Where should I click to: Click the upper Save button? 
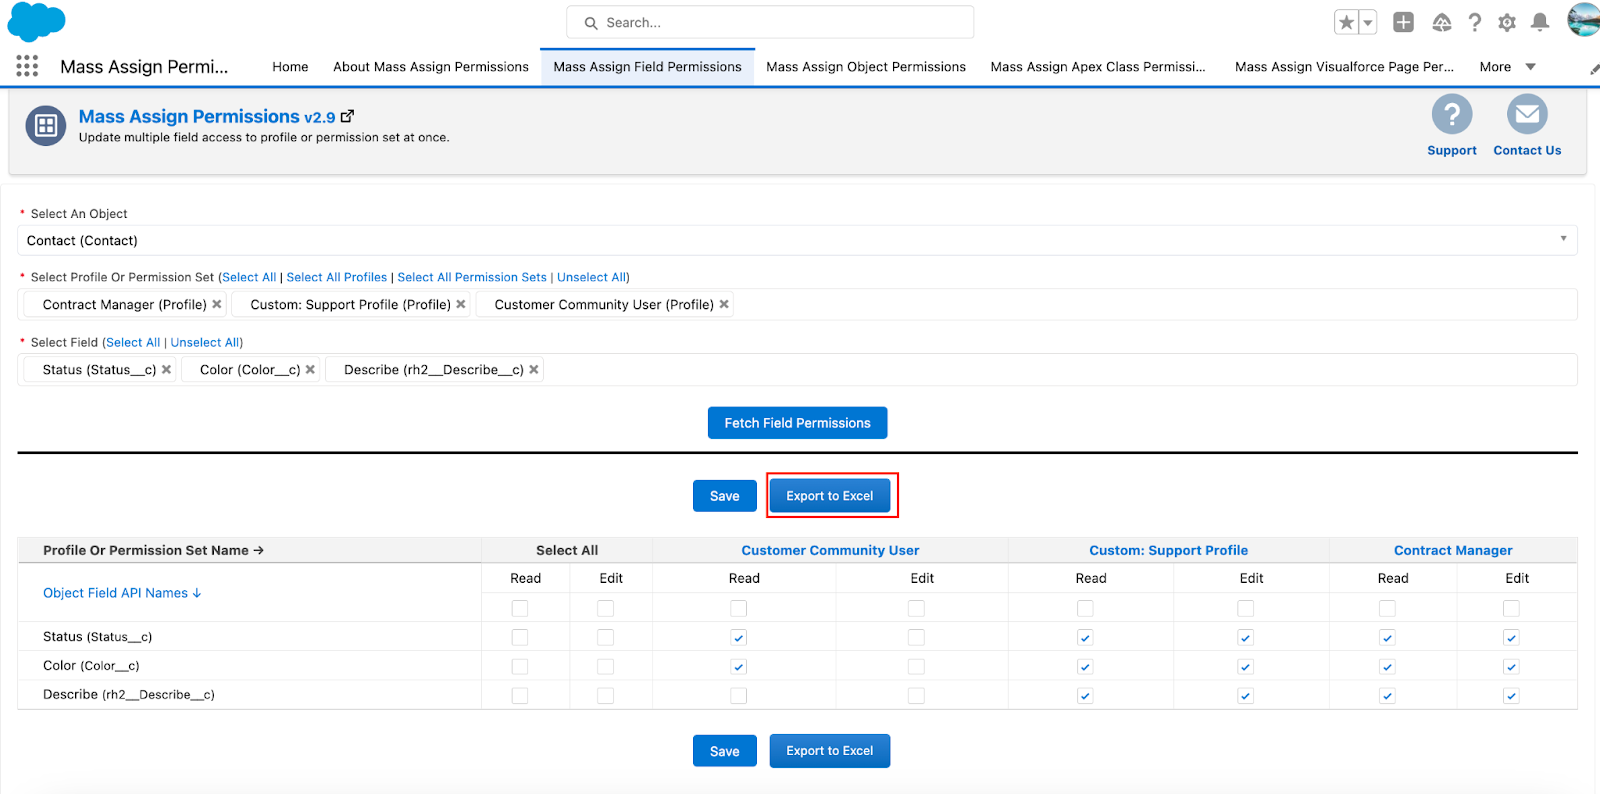724,496
